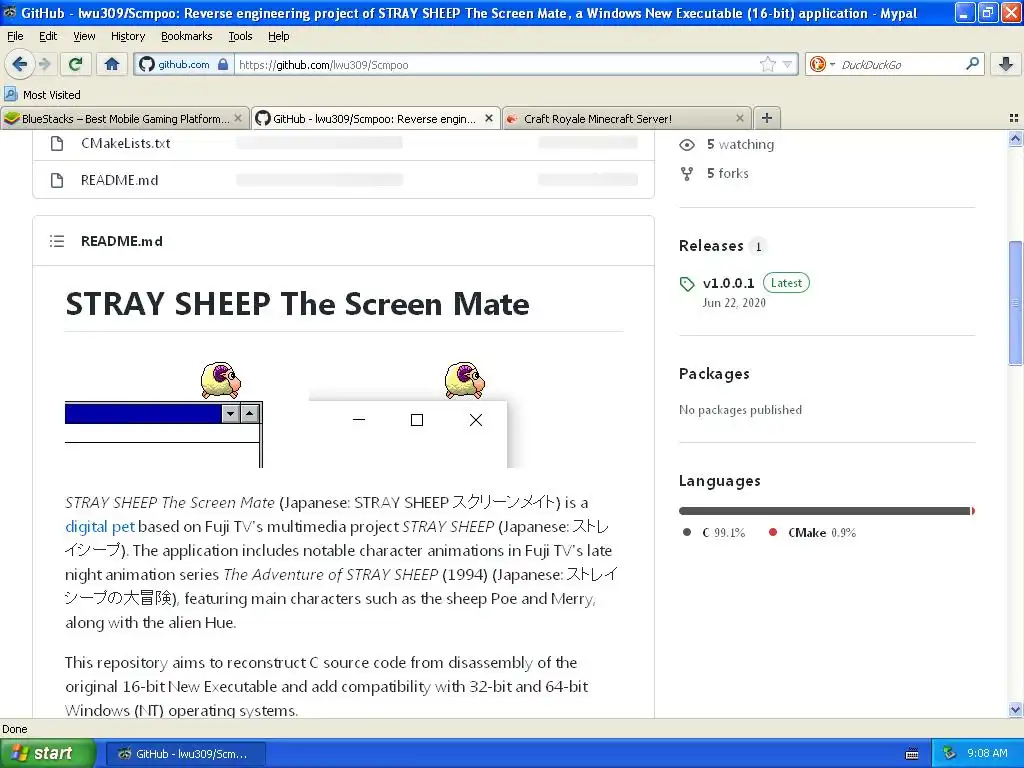
Task: Open the CMakeLists.txt file
Action: 125,143
